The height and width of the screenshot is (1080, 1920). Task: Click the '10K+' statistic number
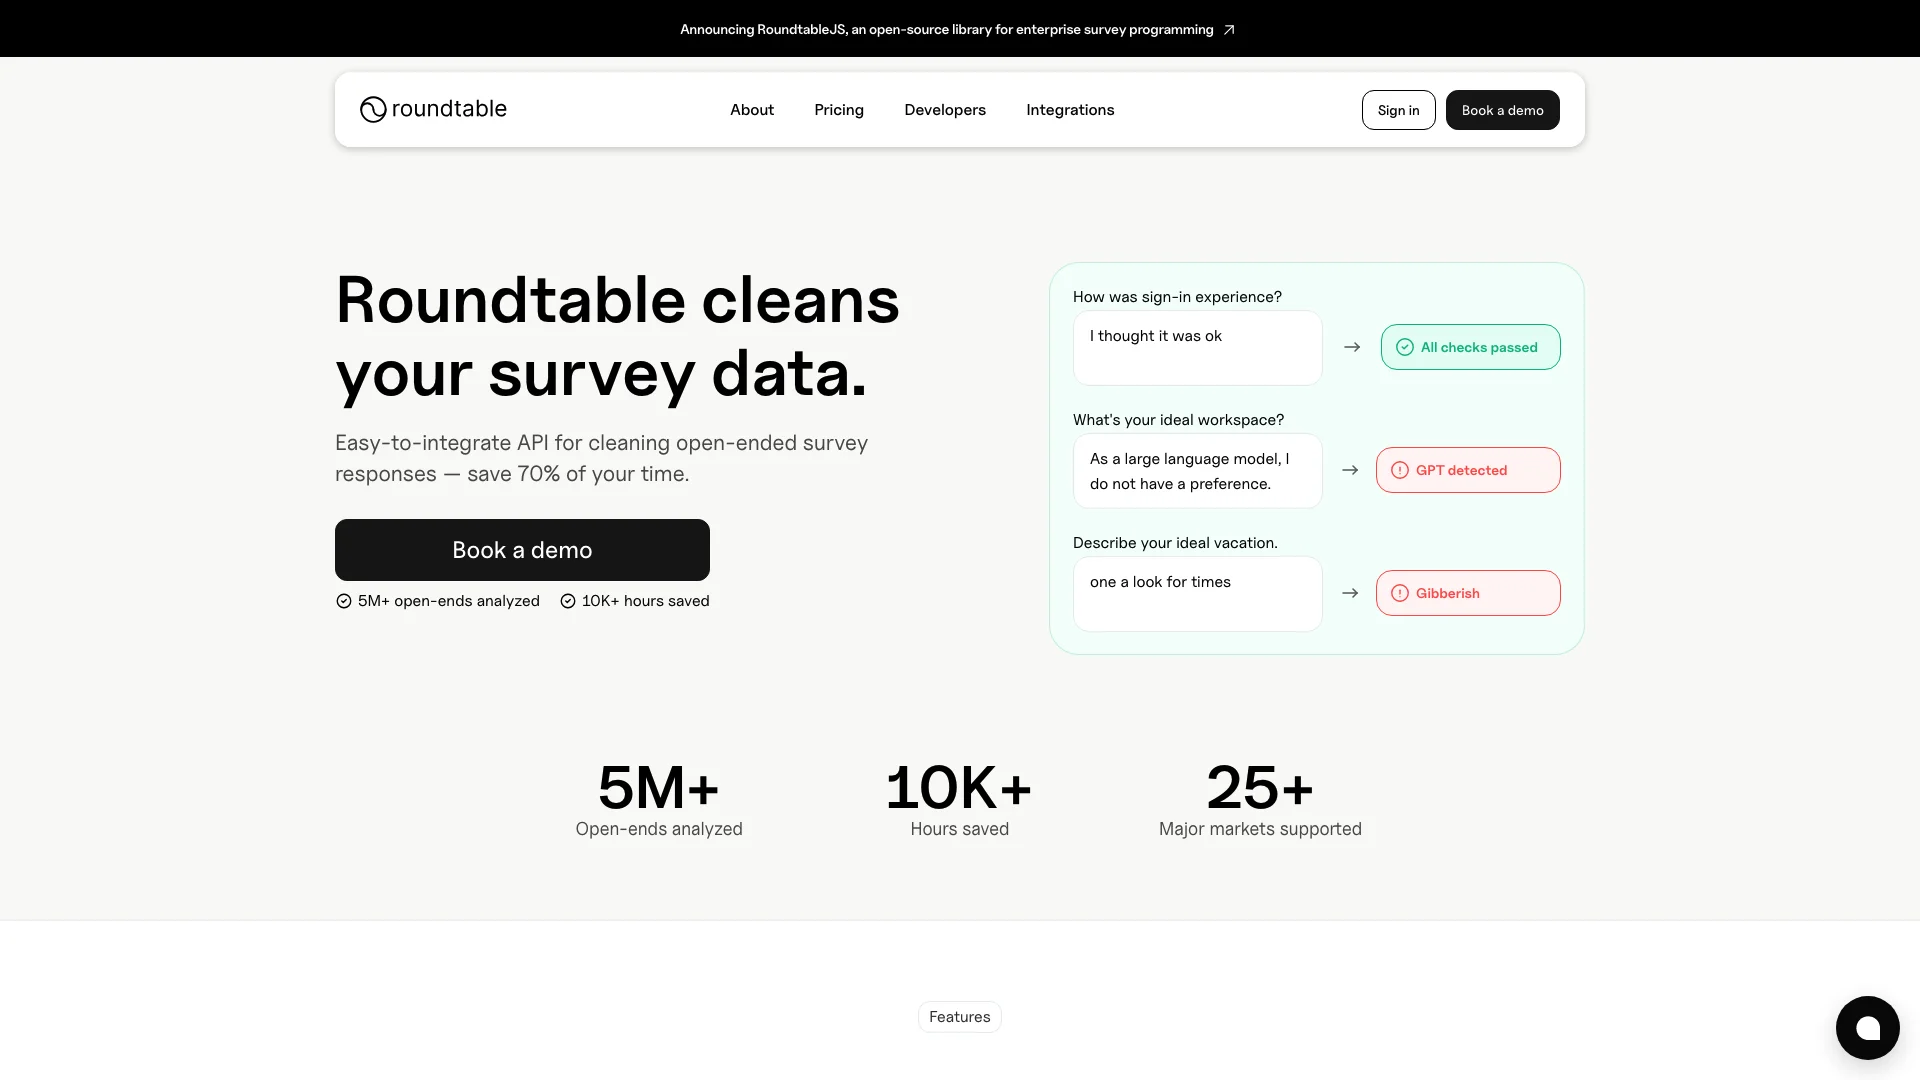(959, 787)
